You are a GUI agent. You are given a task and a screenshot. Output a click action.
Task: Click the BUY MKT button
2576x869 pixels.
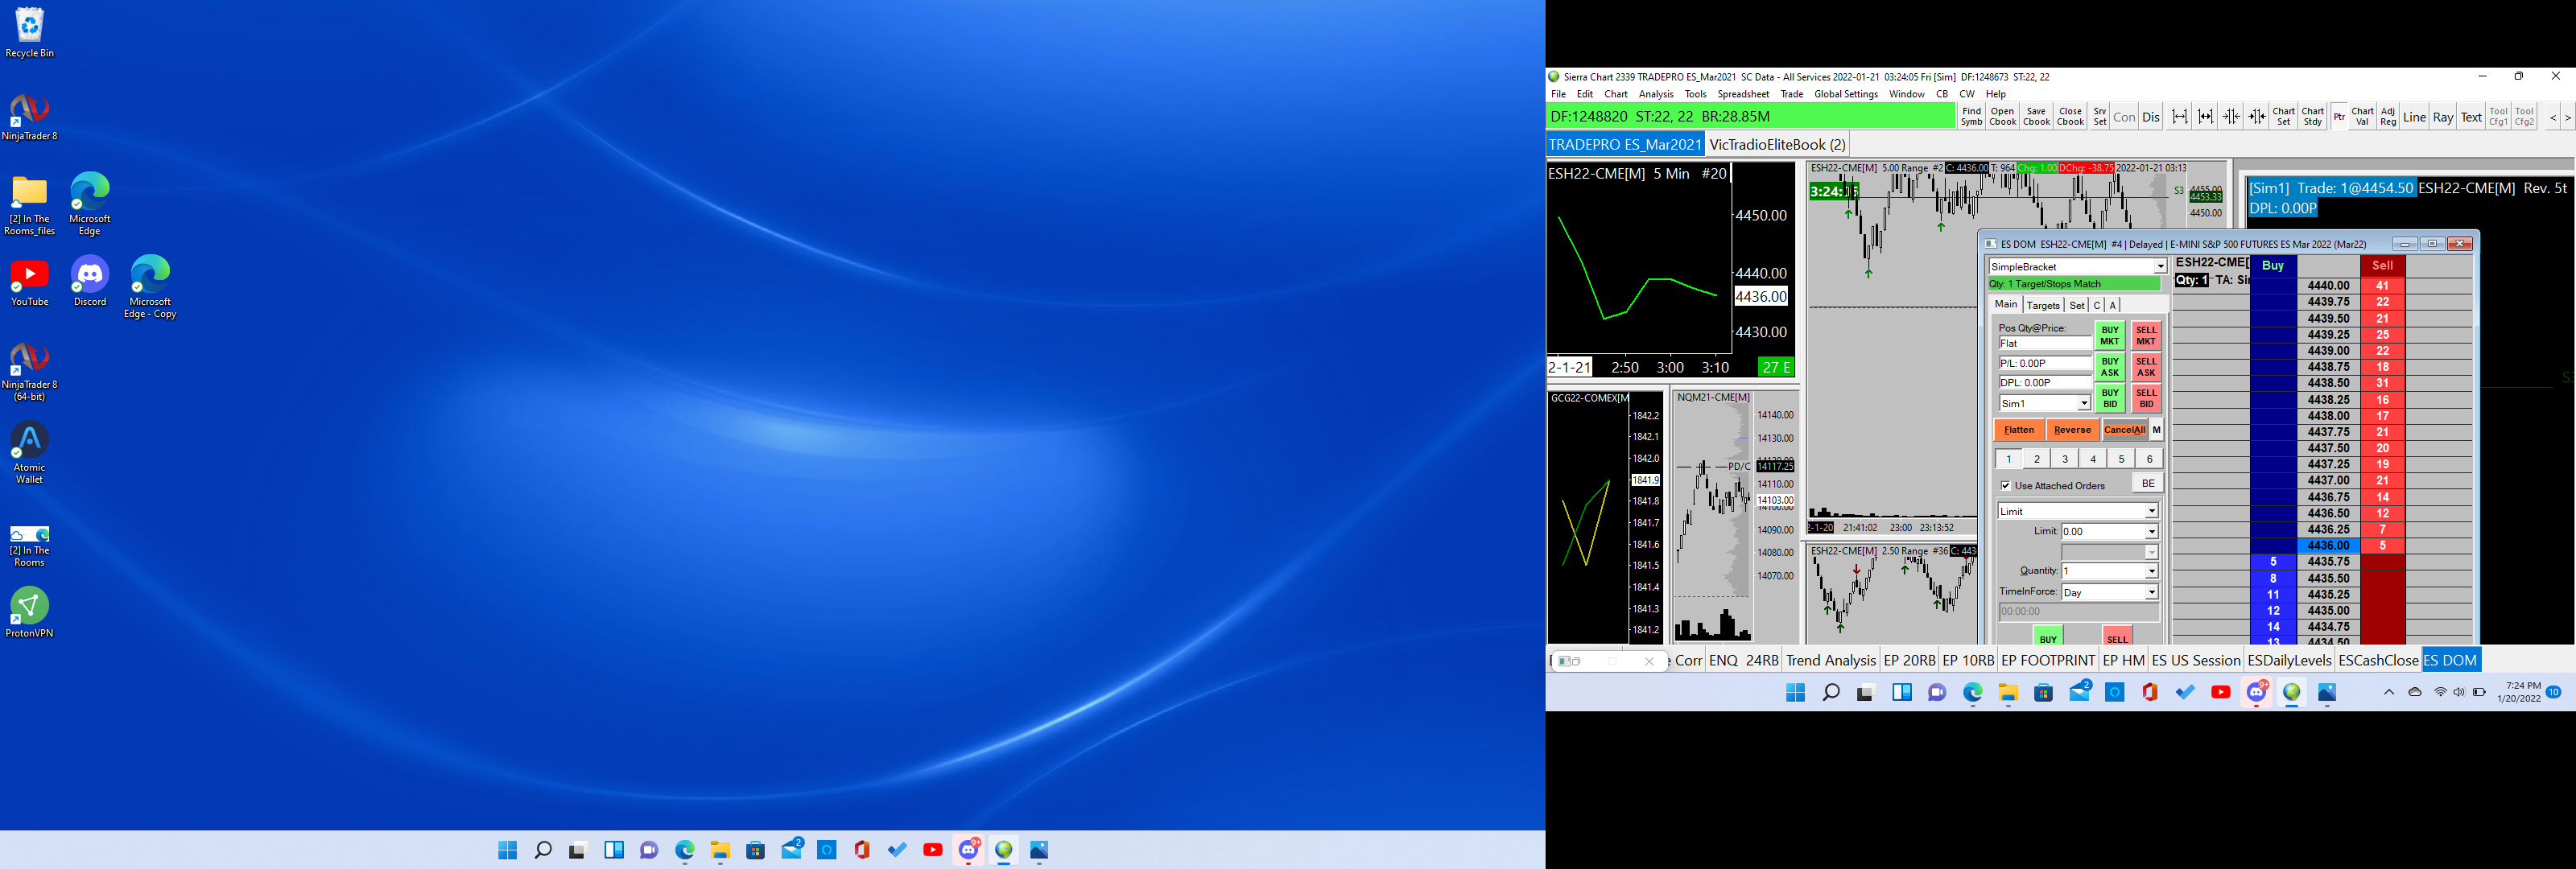pyautogui.click(x=2109, y=335)
